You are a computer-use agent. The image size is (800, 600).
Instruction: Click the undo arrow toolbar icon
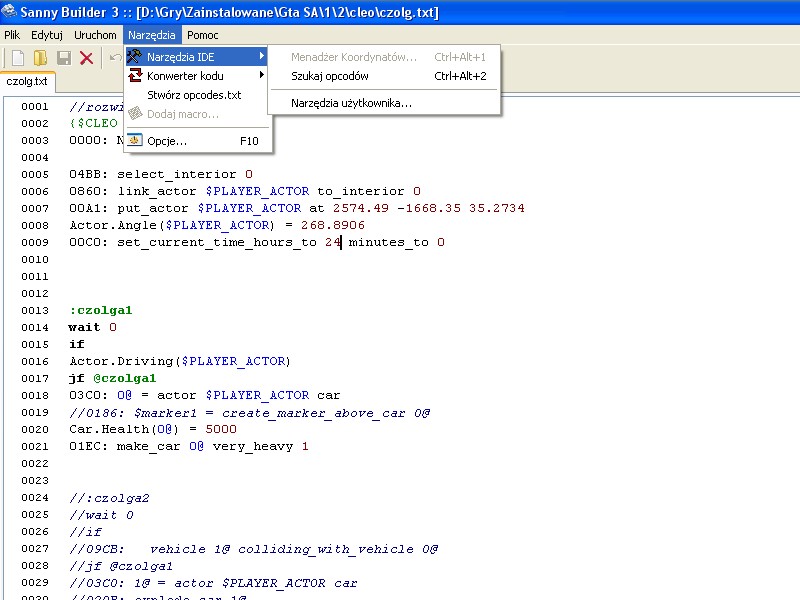point(115,58)
